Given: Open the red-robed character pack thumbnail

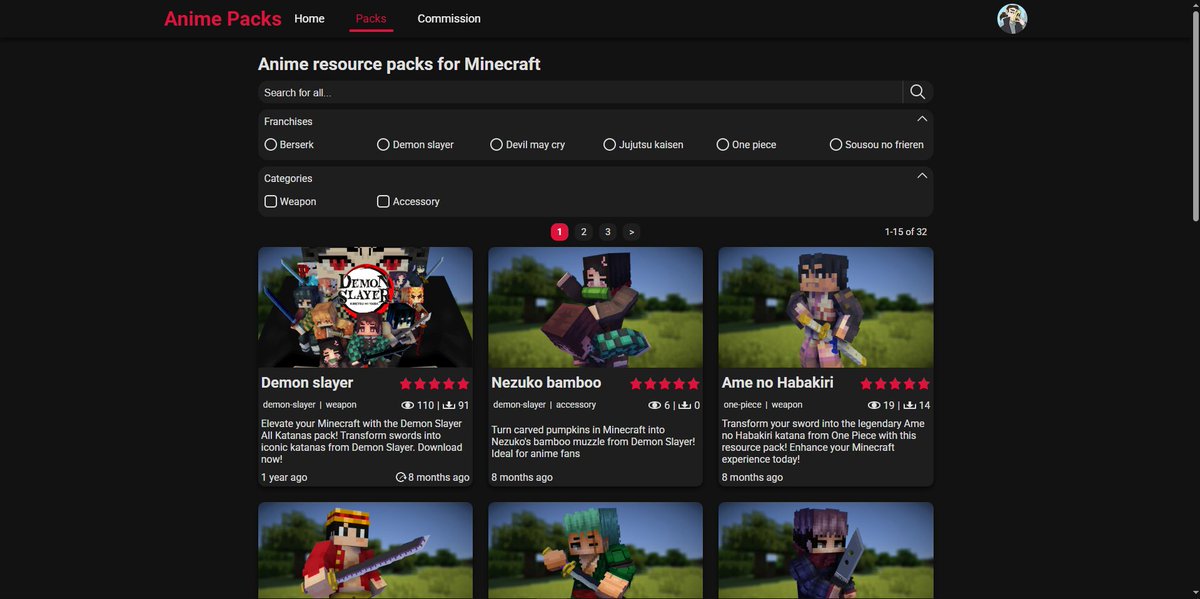Looking at the screenshot, I should click(x=365, y=550).
